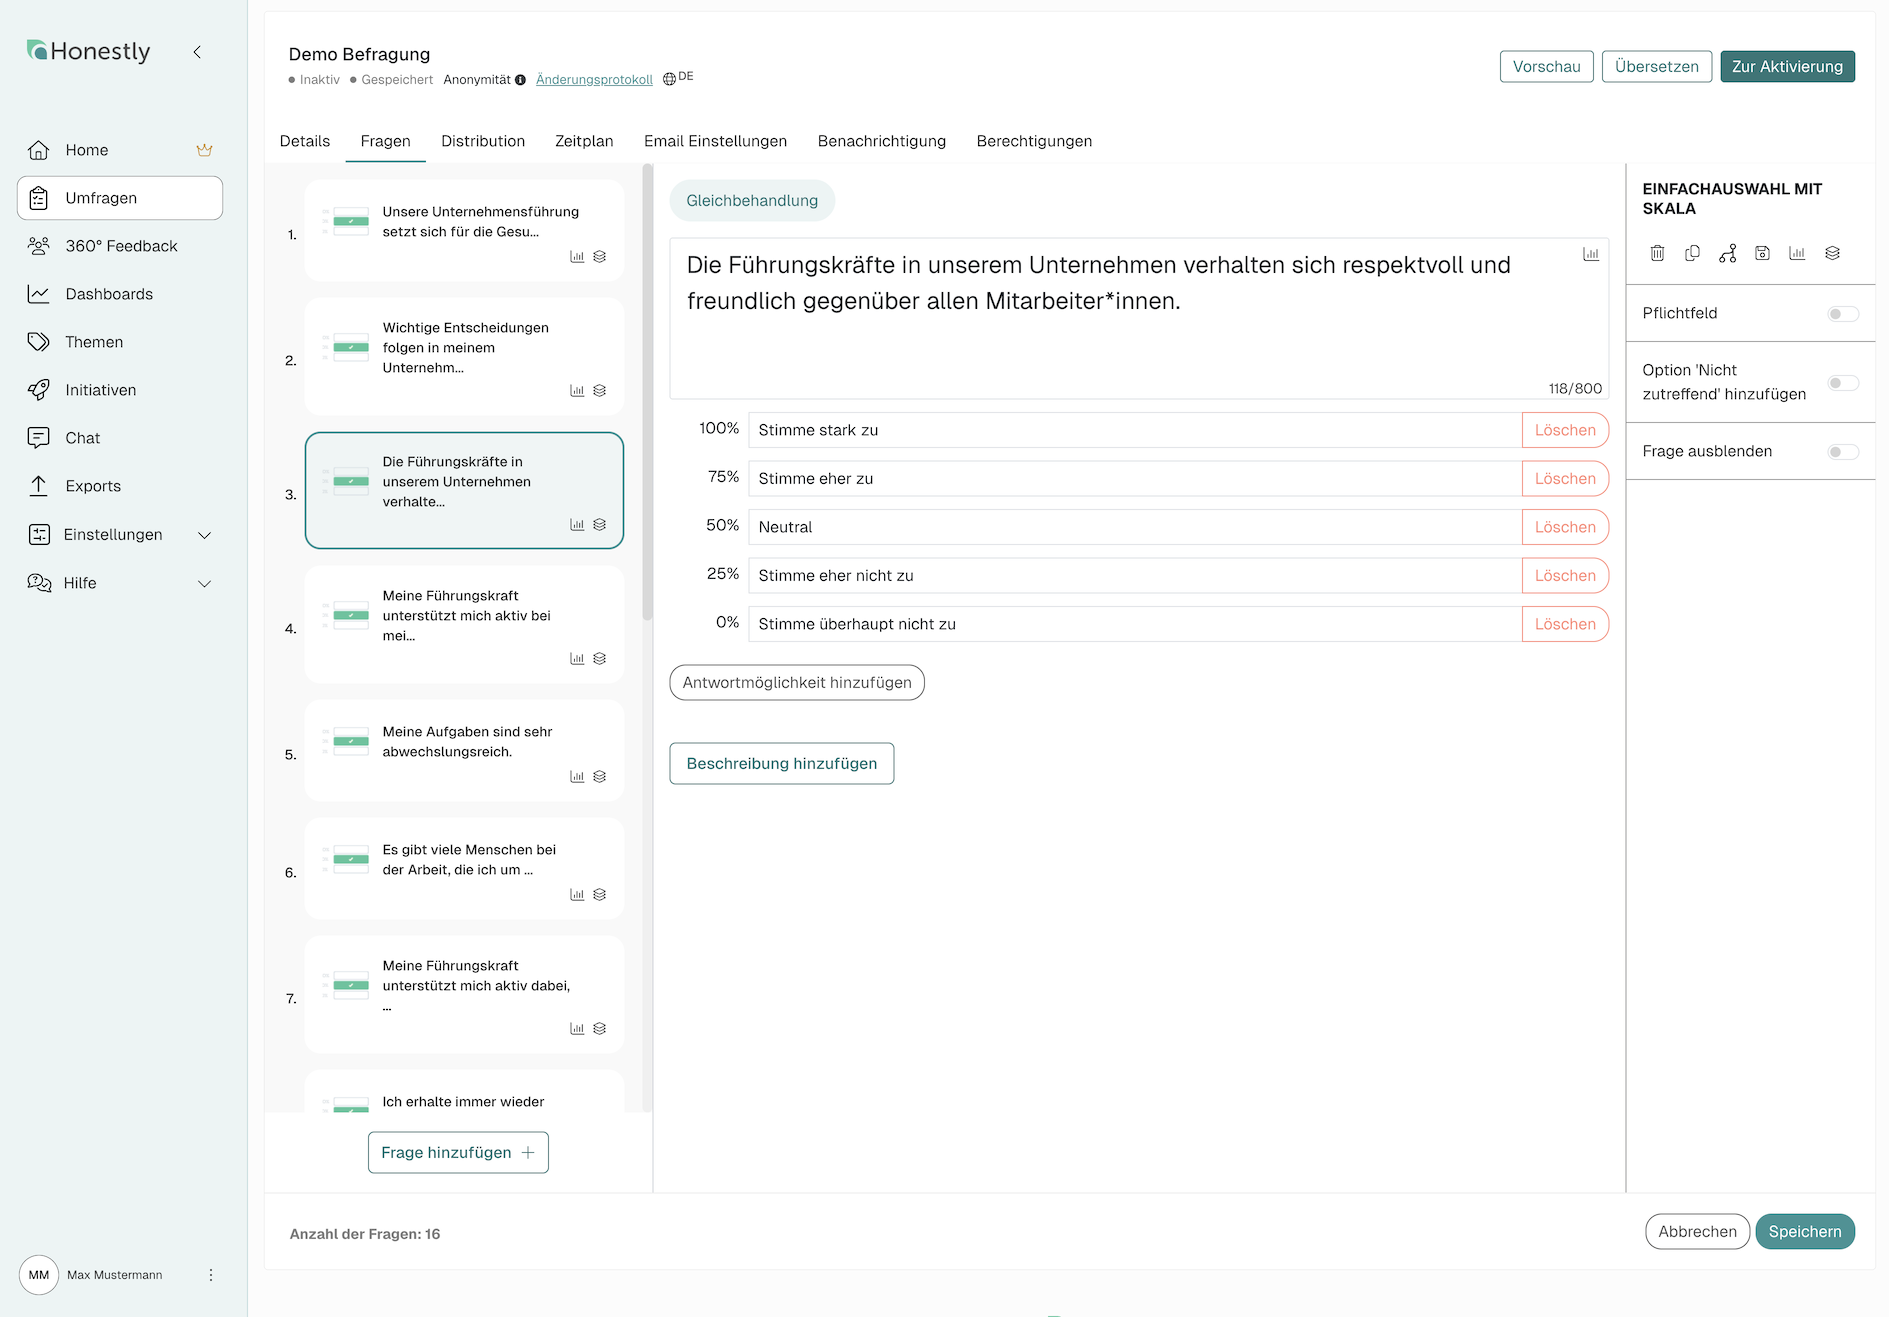Click the trash icon to delete the question

[x=1657, y=253]
